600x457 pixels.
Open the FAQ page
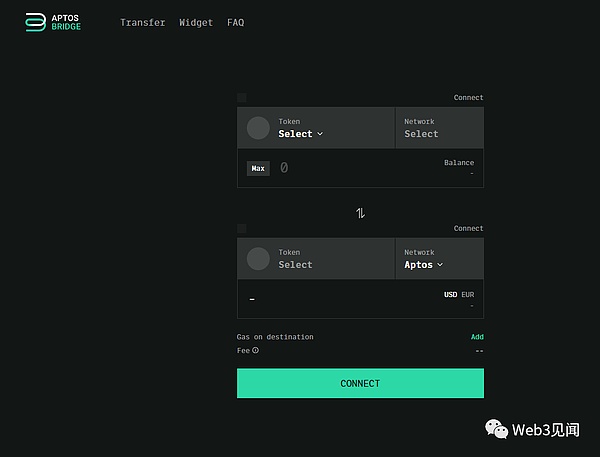(x=235, y=22)
